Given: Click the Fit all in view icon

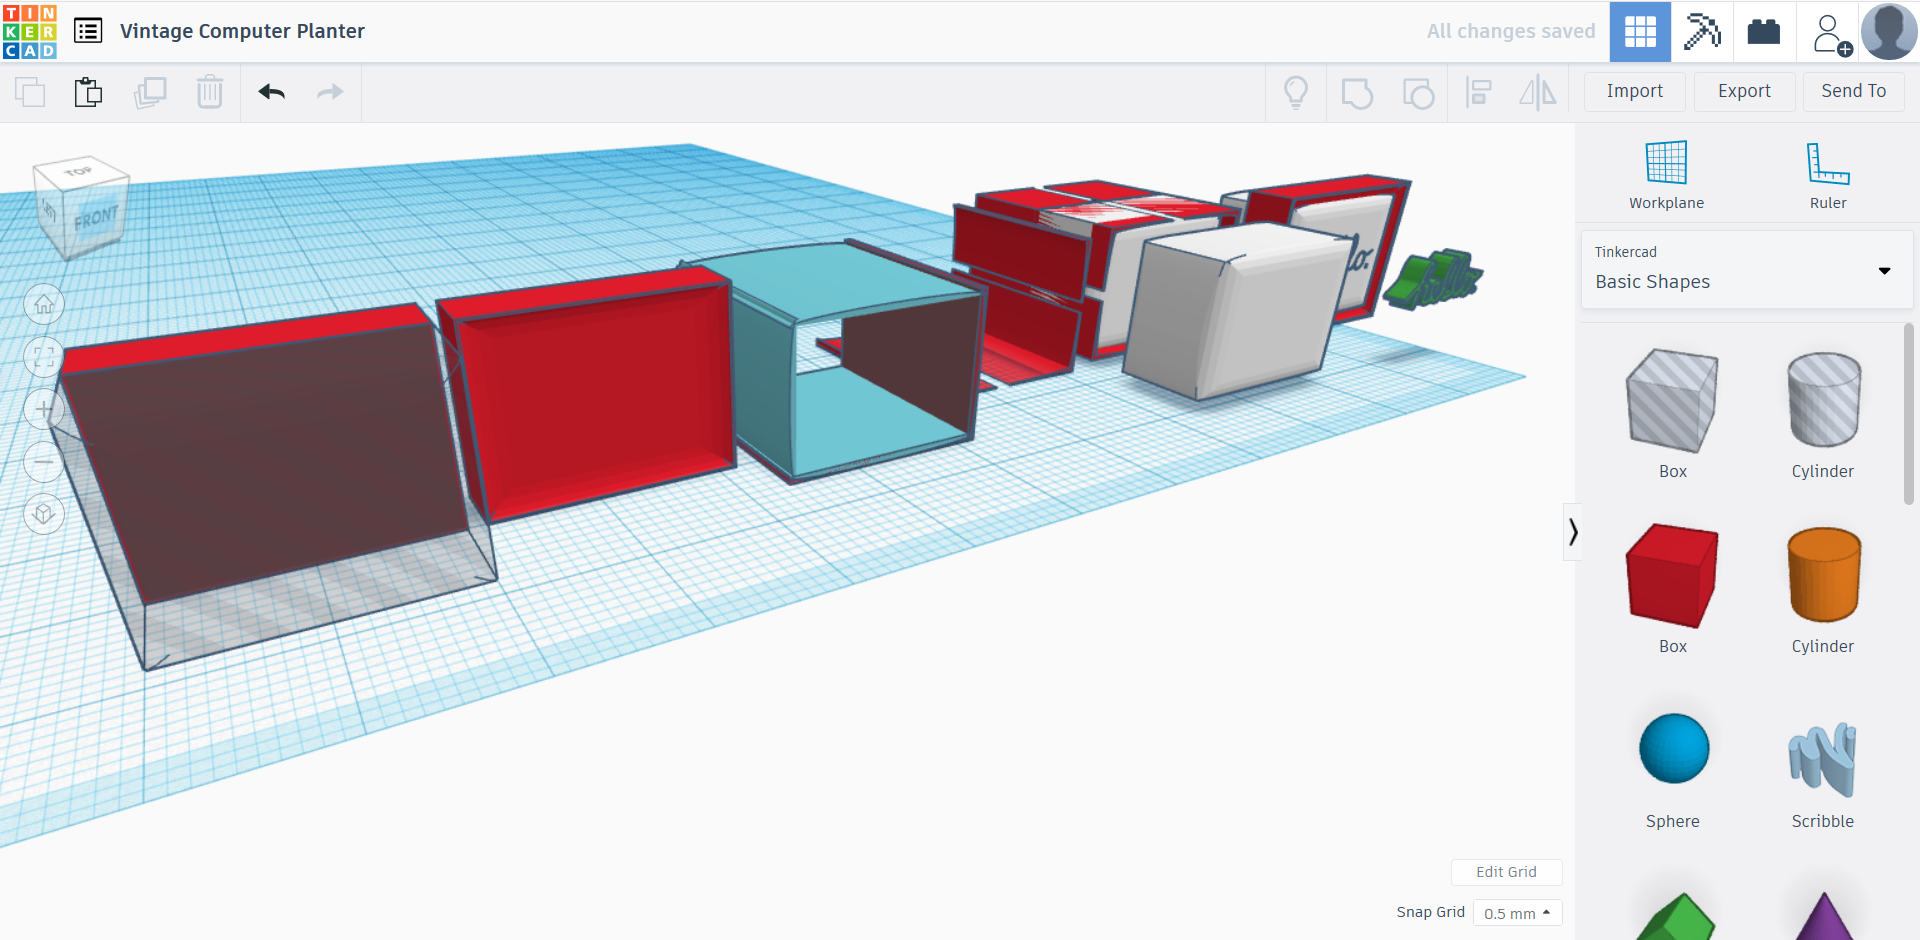Looking at the screenshot, I should pyautogui.click(x=44, y=357).
